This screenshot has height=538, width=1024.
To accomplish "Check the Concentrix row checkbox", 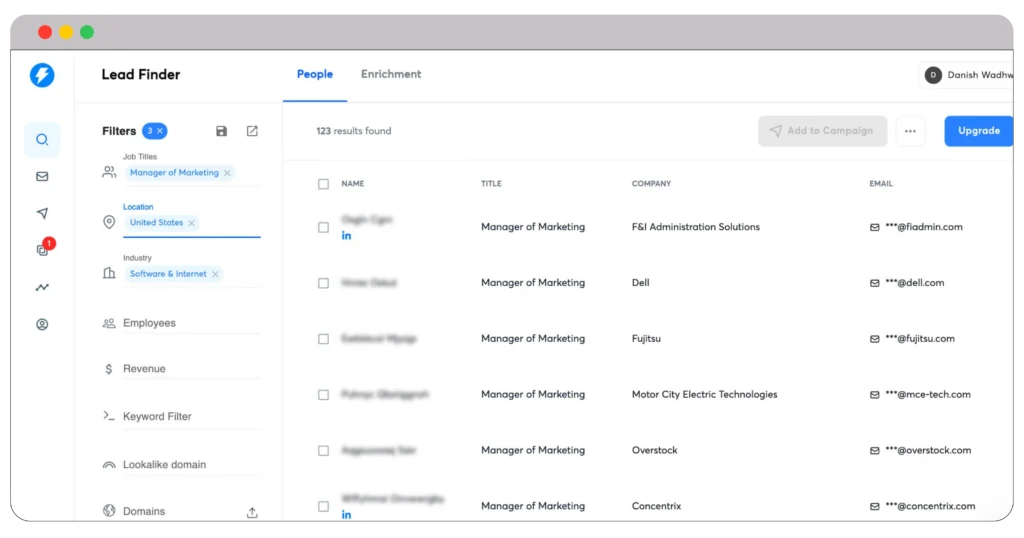I will (323, 507).
